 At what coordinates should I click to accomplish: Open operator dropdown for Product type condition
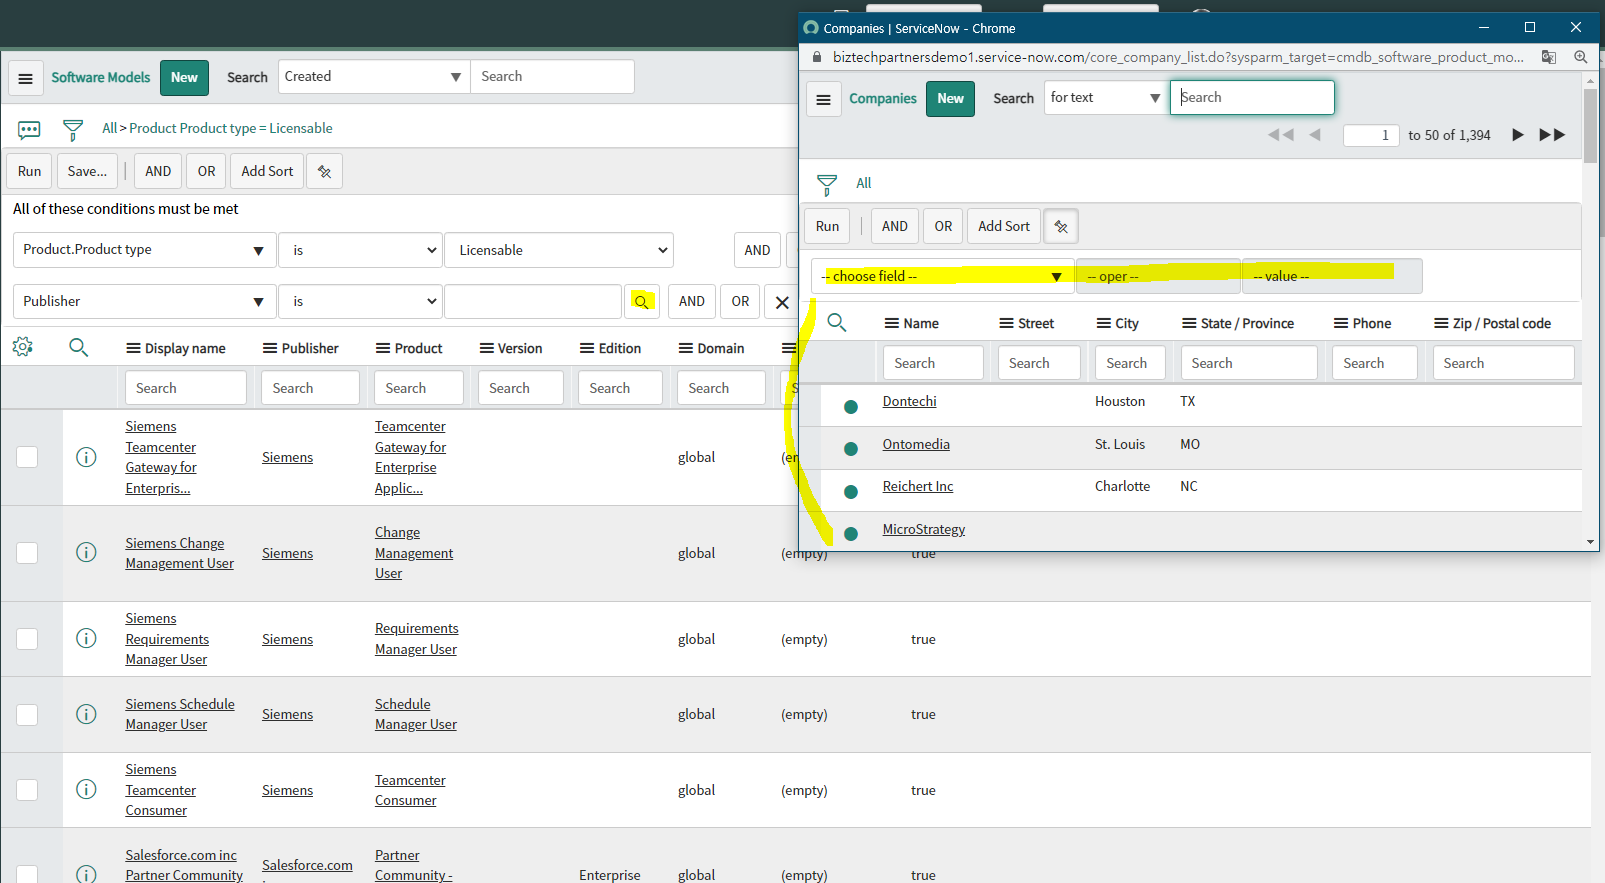click(360, 250)
